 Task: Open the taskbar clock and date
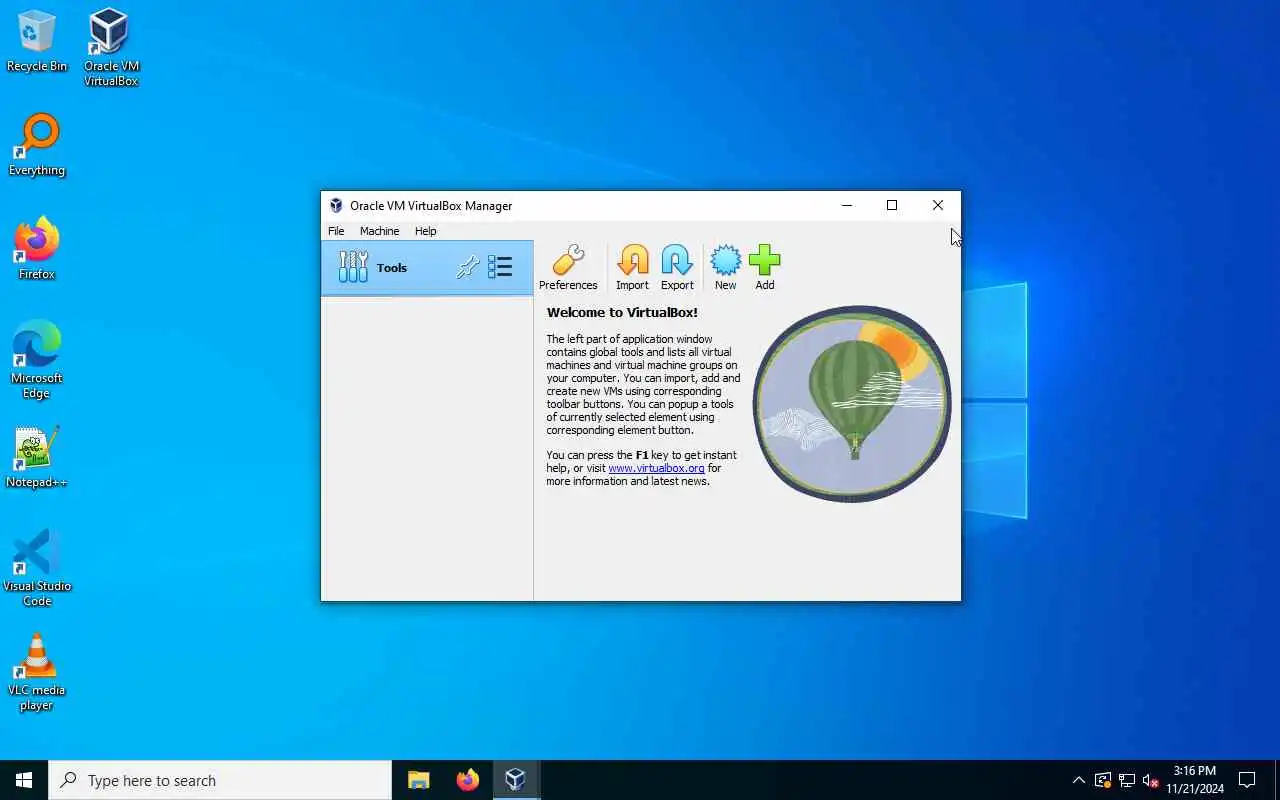point(1194,780)
